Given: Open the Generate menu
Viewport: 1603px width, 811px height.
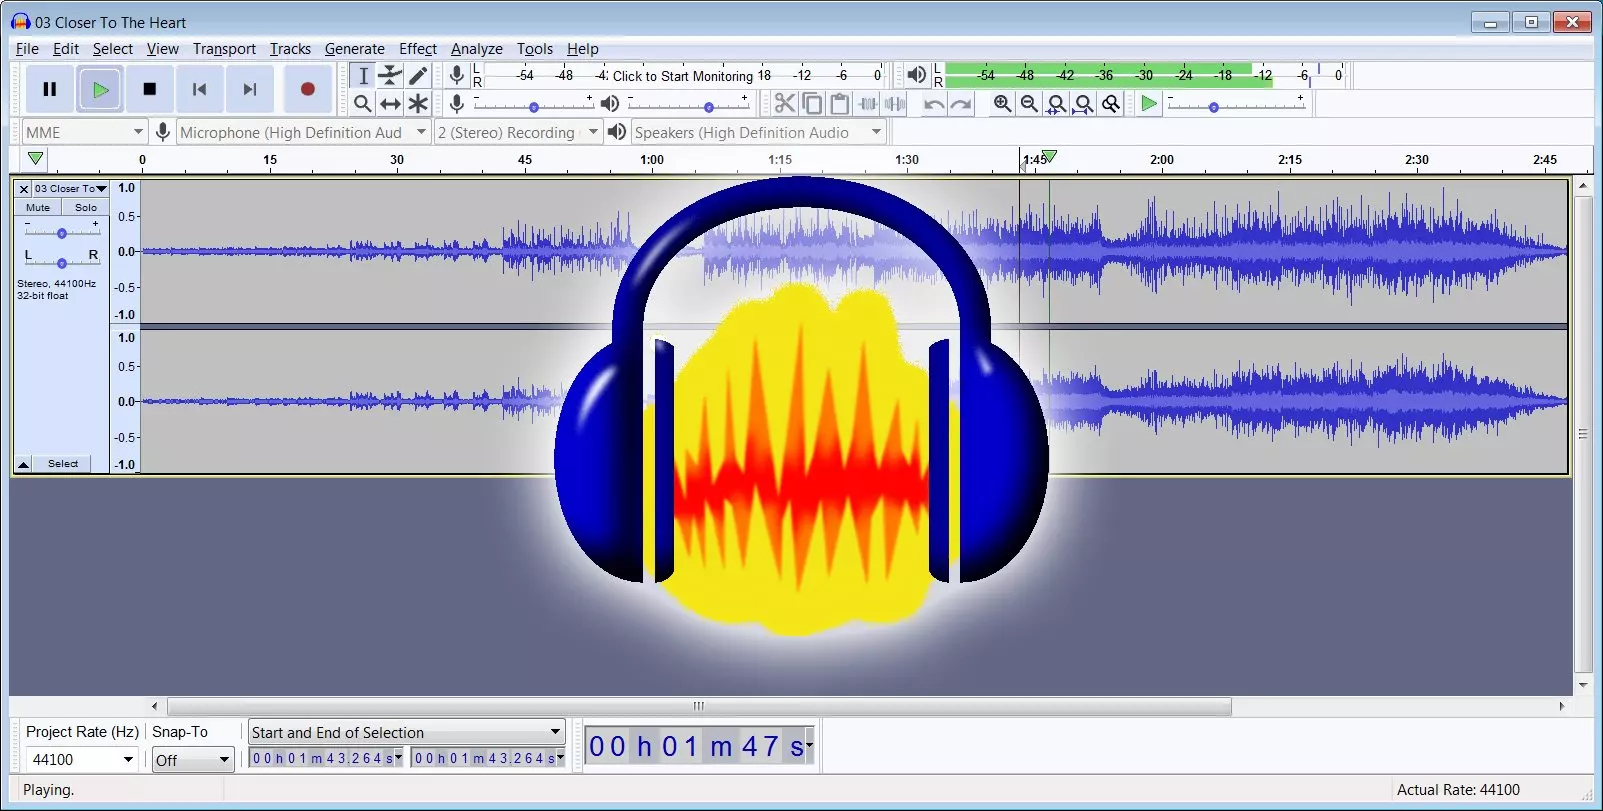Looking at the screenshot, I should click(354, 49).
